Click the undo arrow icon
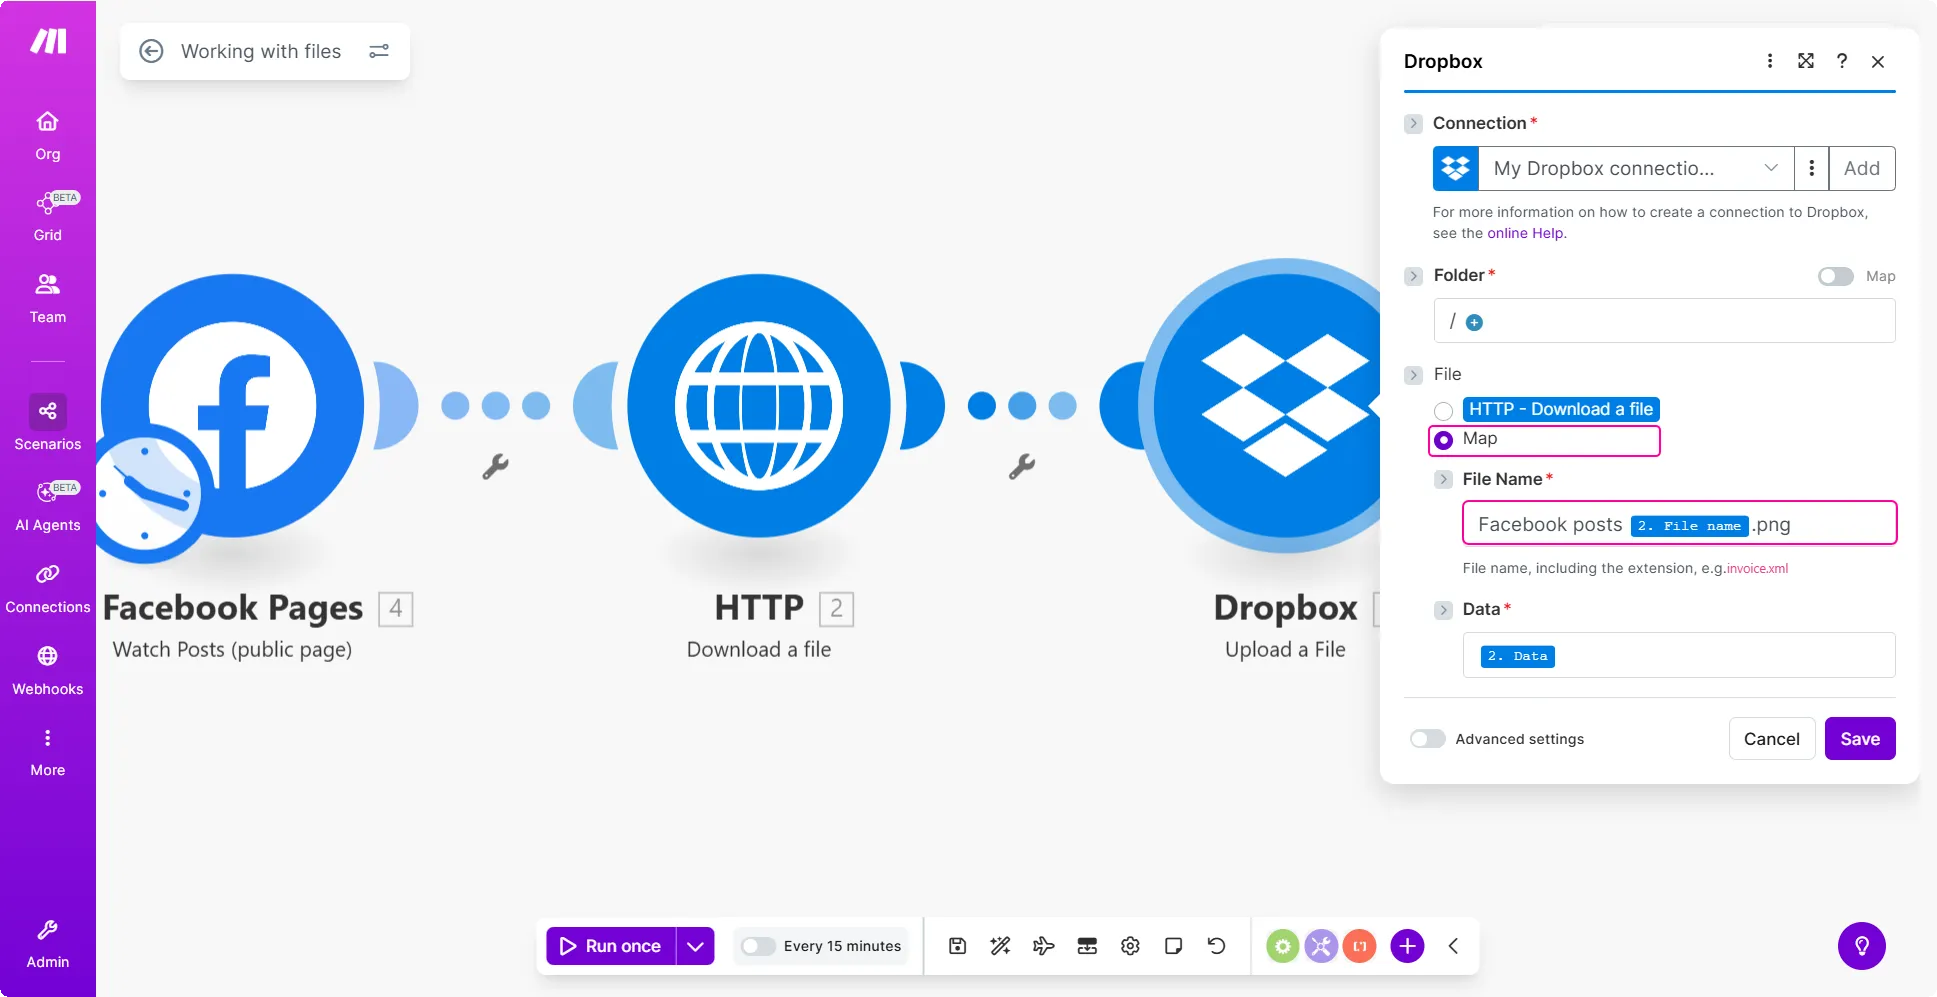 point(1217,946)
